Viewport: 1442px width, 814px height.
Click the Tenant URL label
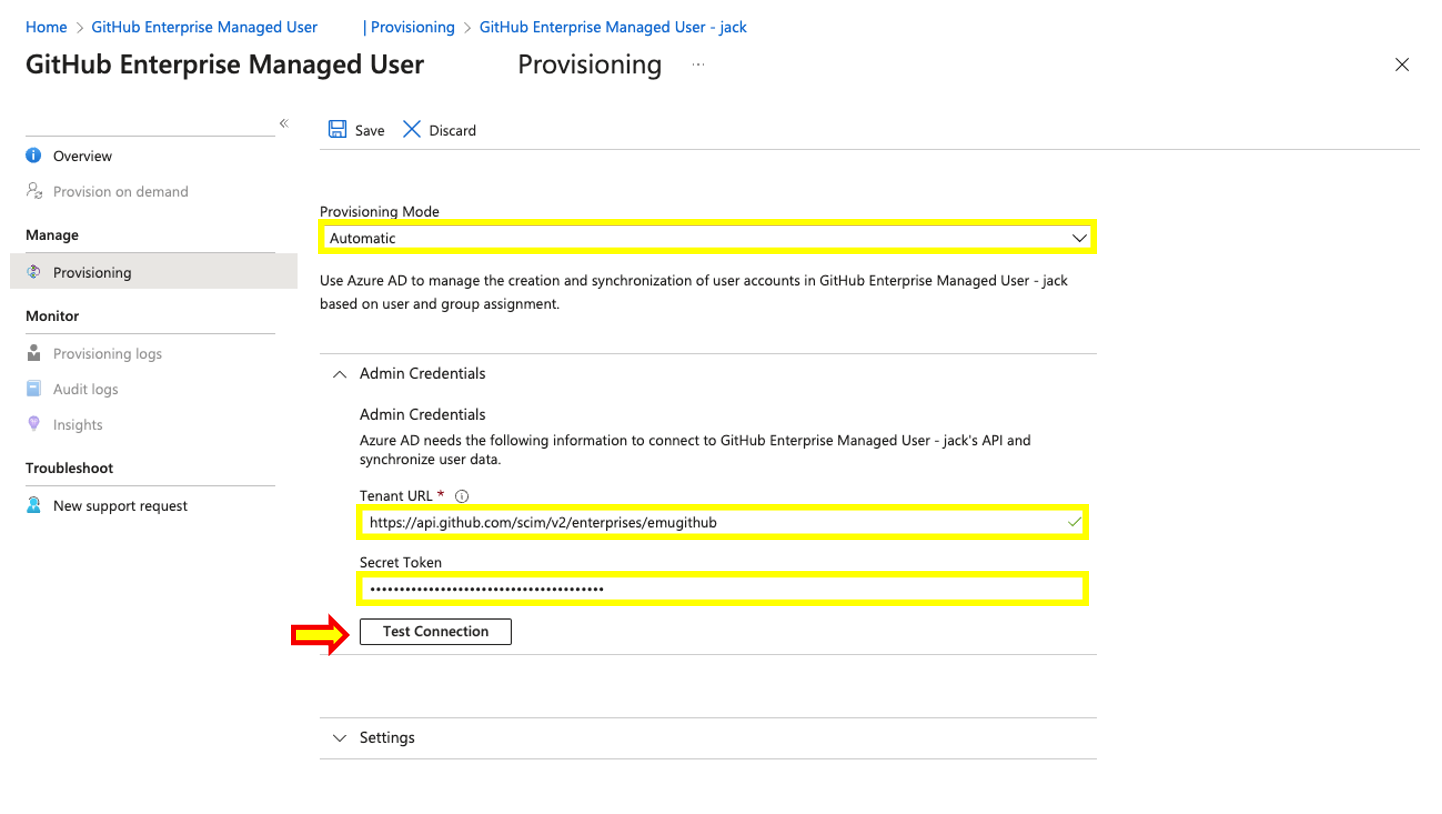(396, 495)
